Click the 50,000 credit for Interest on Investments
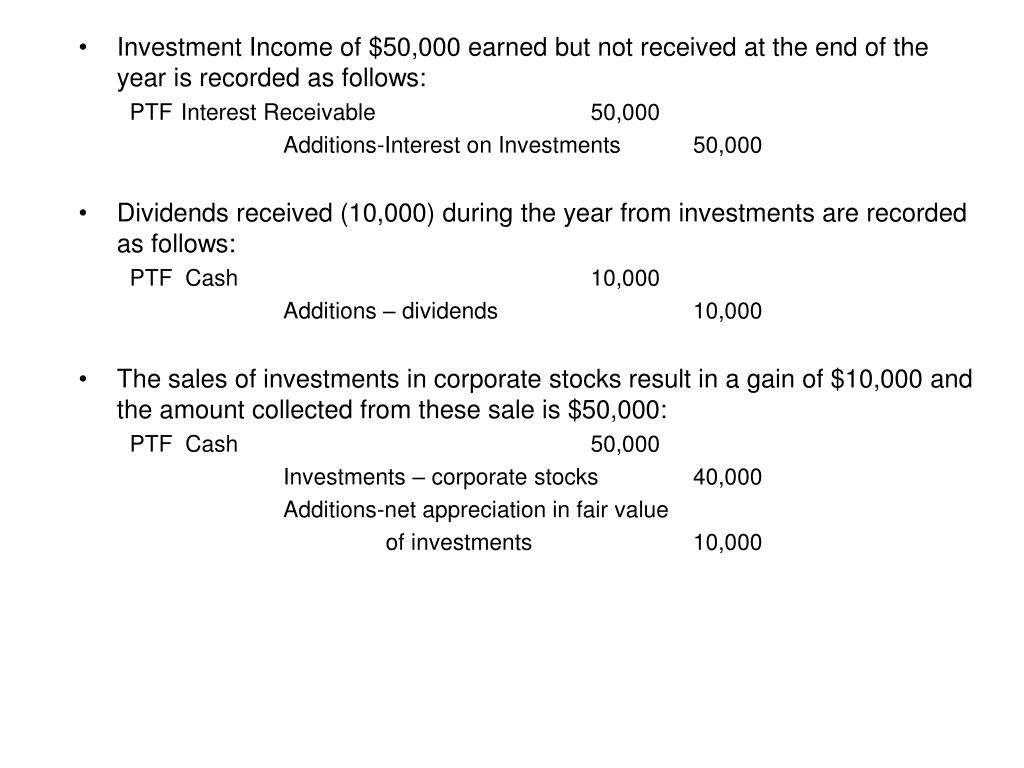 [x=728, y=145]
